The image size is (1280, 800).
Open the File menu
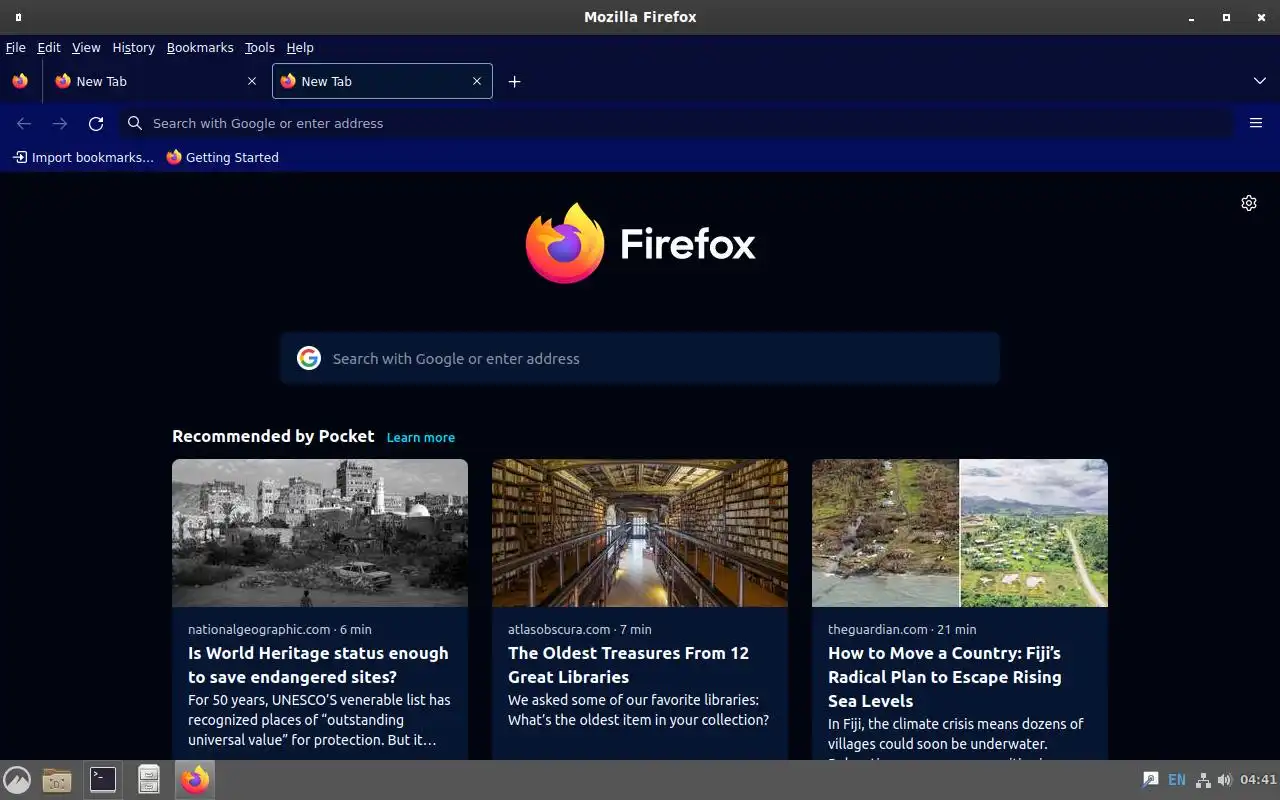pos(16,47)
